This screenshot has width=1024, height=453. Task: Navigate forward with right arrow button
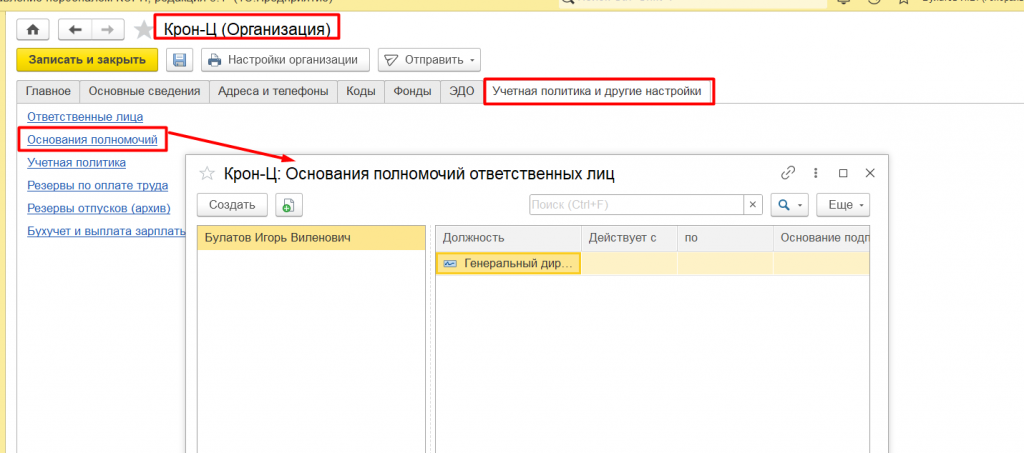tap(108, 29)
